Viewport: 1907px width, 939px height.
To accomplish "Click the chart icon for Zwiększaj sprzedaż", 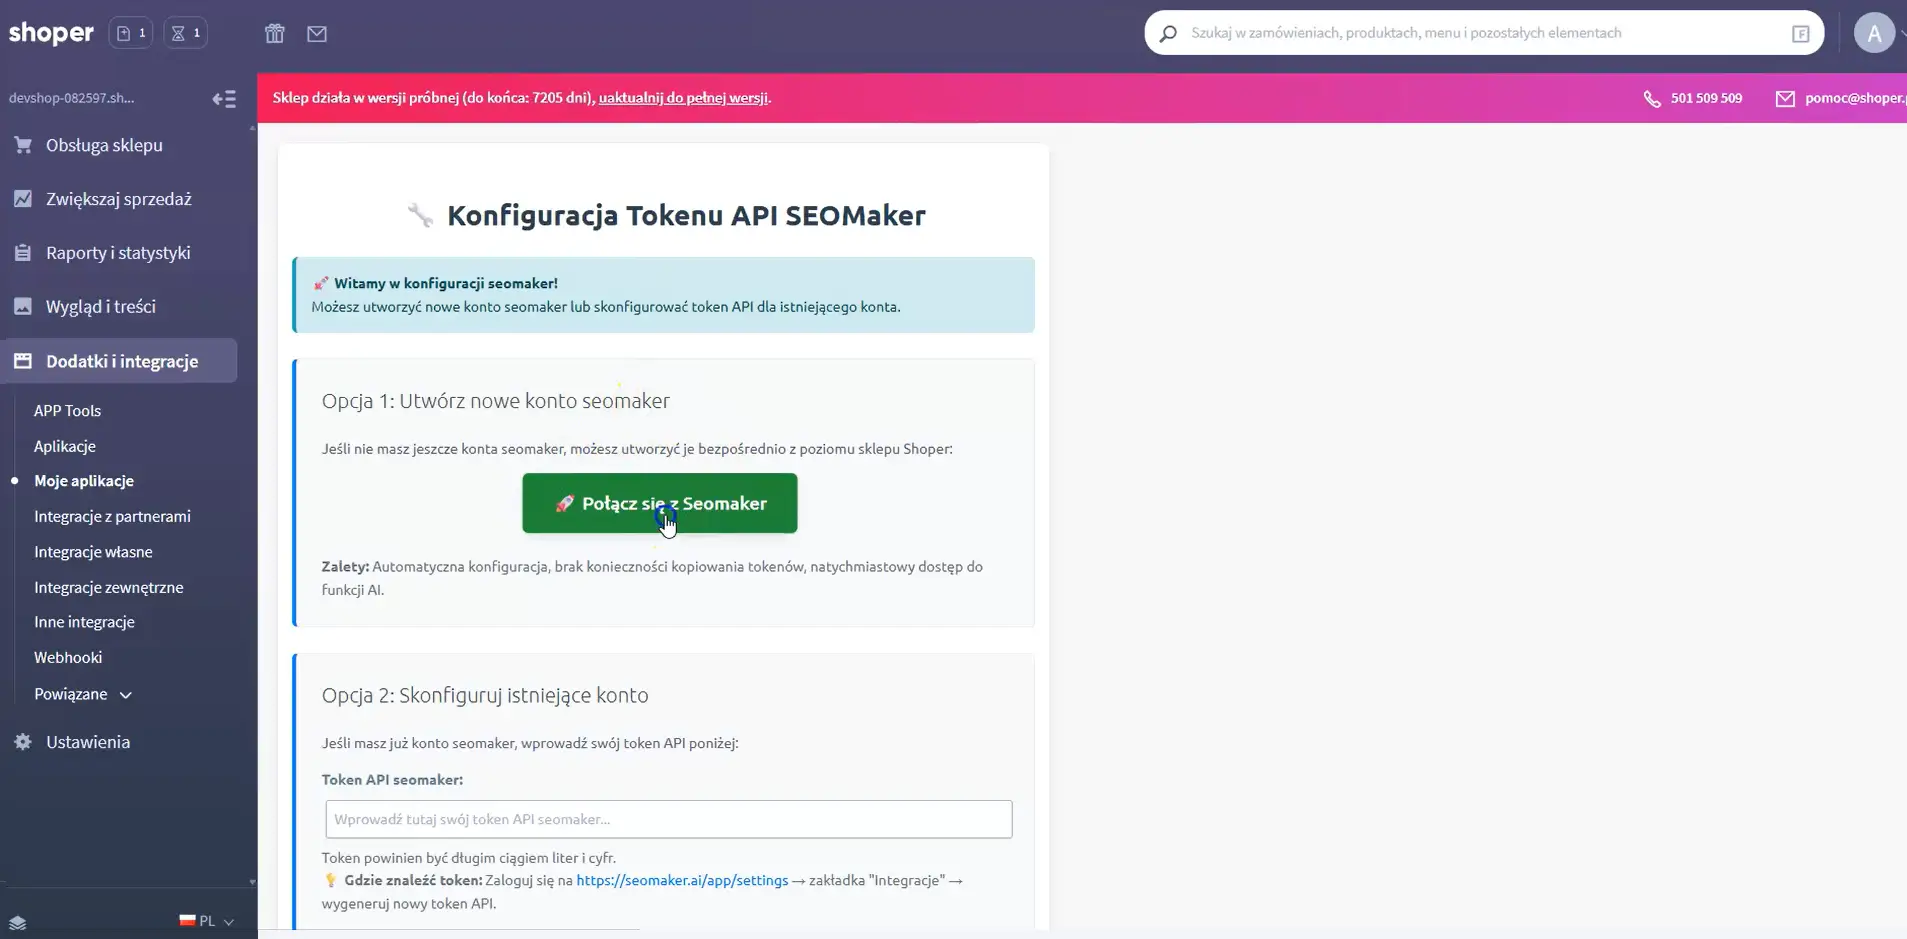I will pyautogui.click(x=23, y=199).
